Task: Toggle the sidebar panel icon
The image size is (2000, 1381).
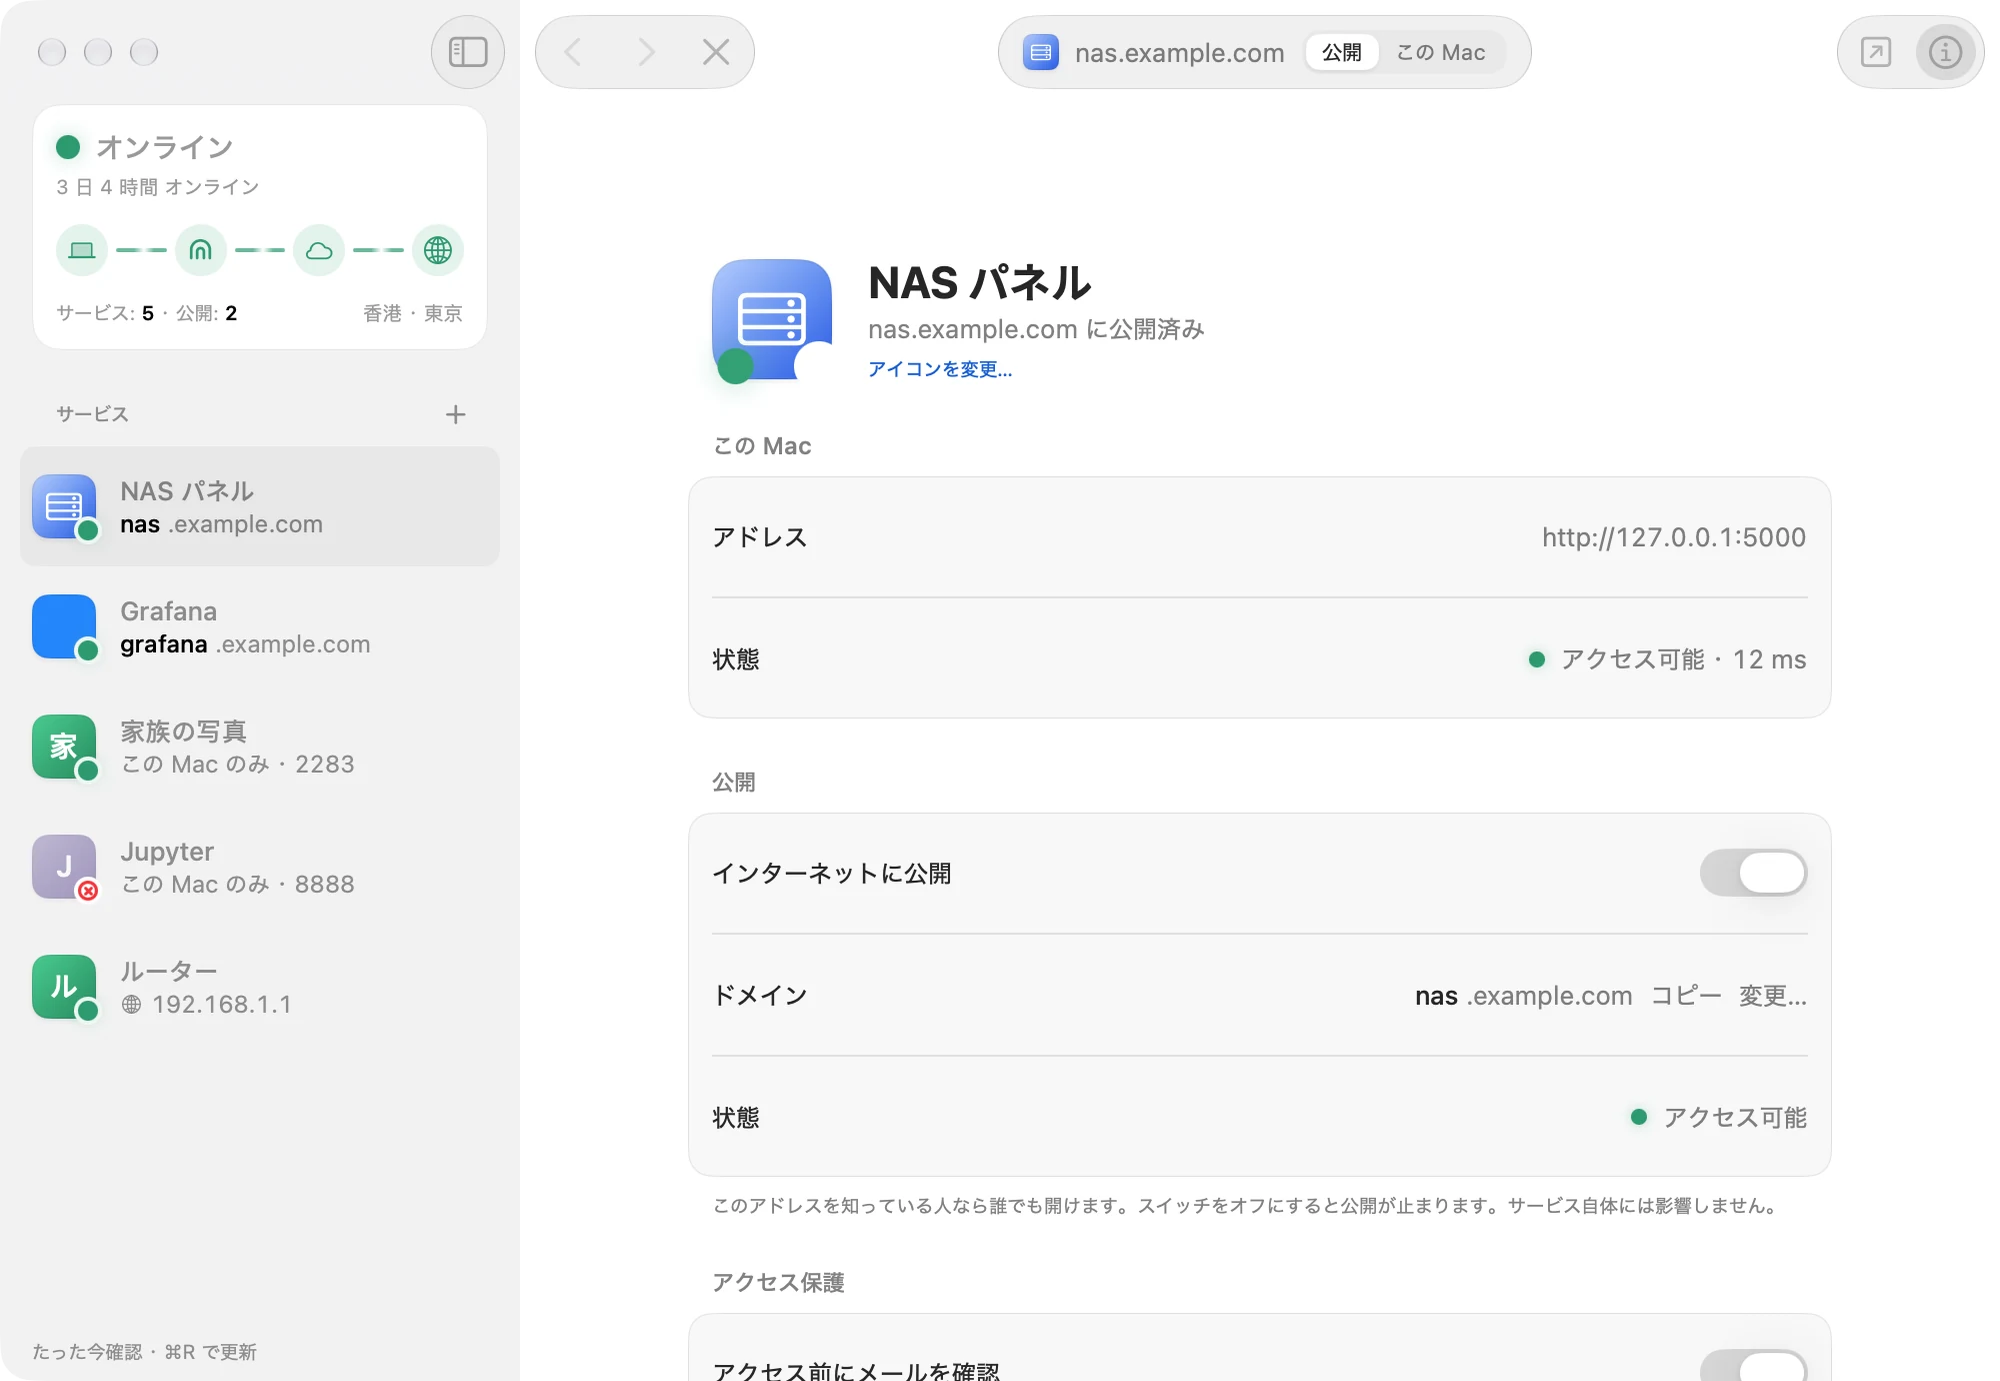Action: pos(468,52)
